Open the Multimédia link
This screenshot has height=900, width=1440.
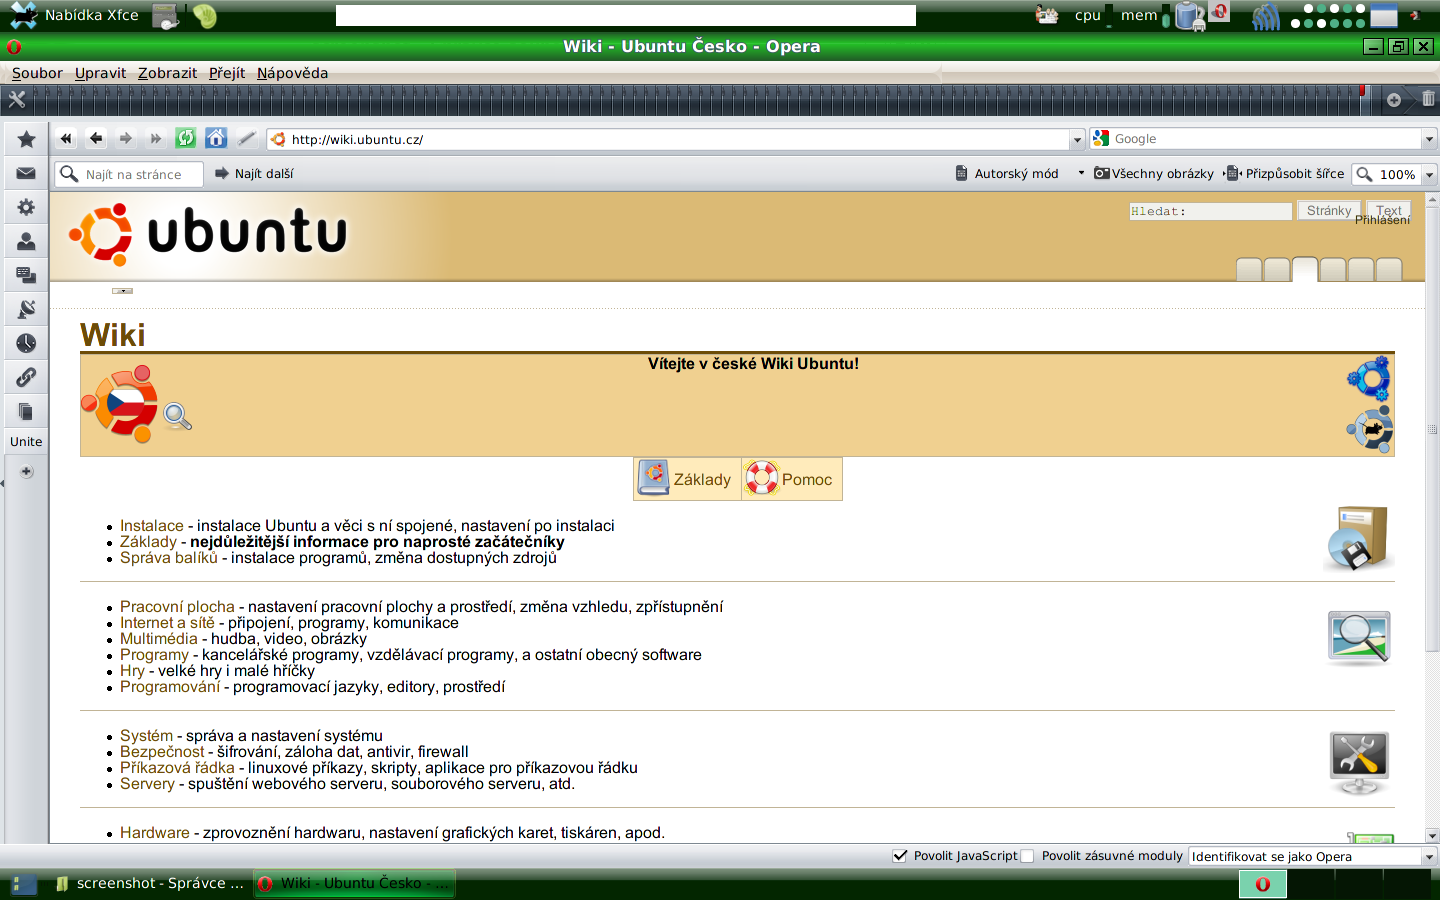(x=159, y=639)
